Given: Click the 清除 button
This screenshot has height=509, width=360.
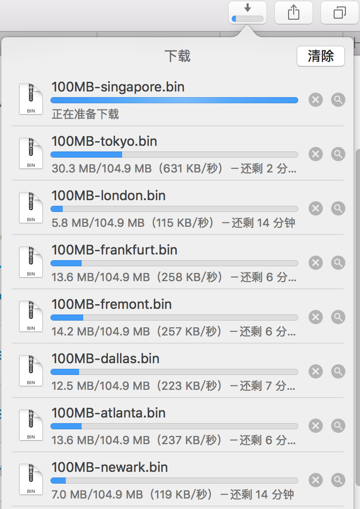Looking at the screenshot, I should (321, 56).
